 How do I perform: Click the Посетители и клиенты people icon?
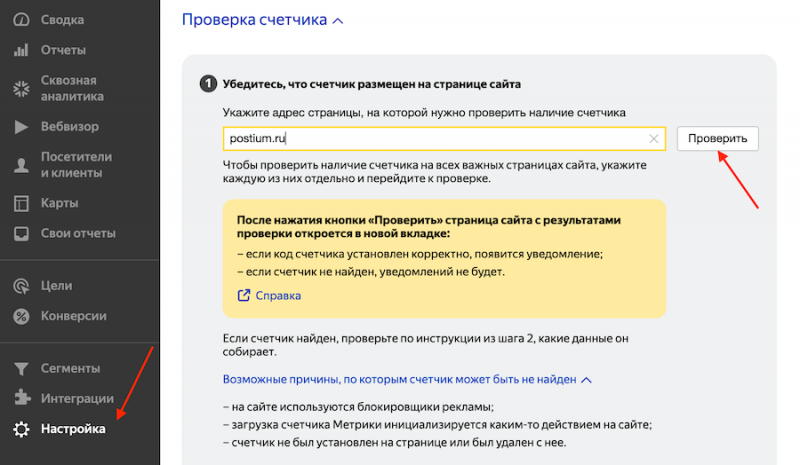20,165
